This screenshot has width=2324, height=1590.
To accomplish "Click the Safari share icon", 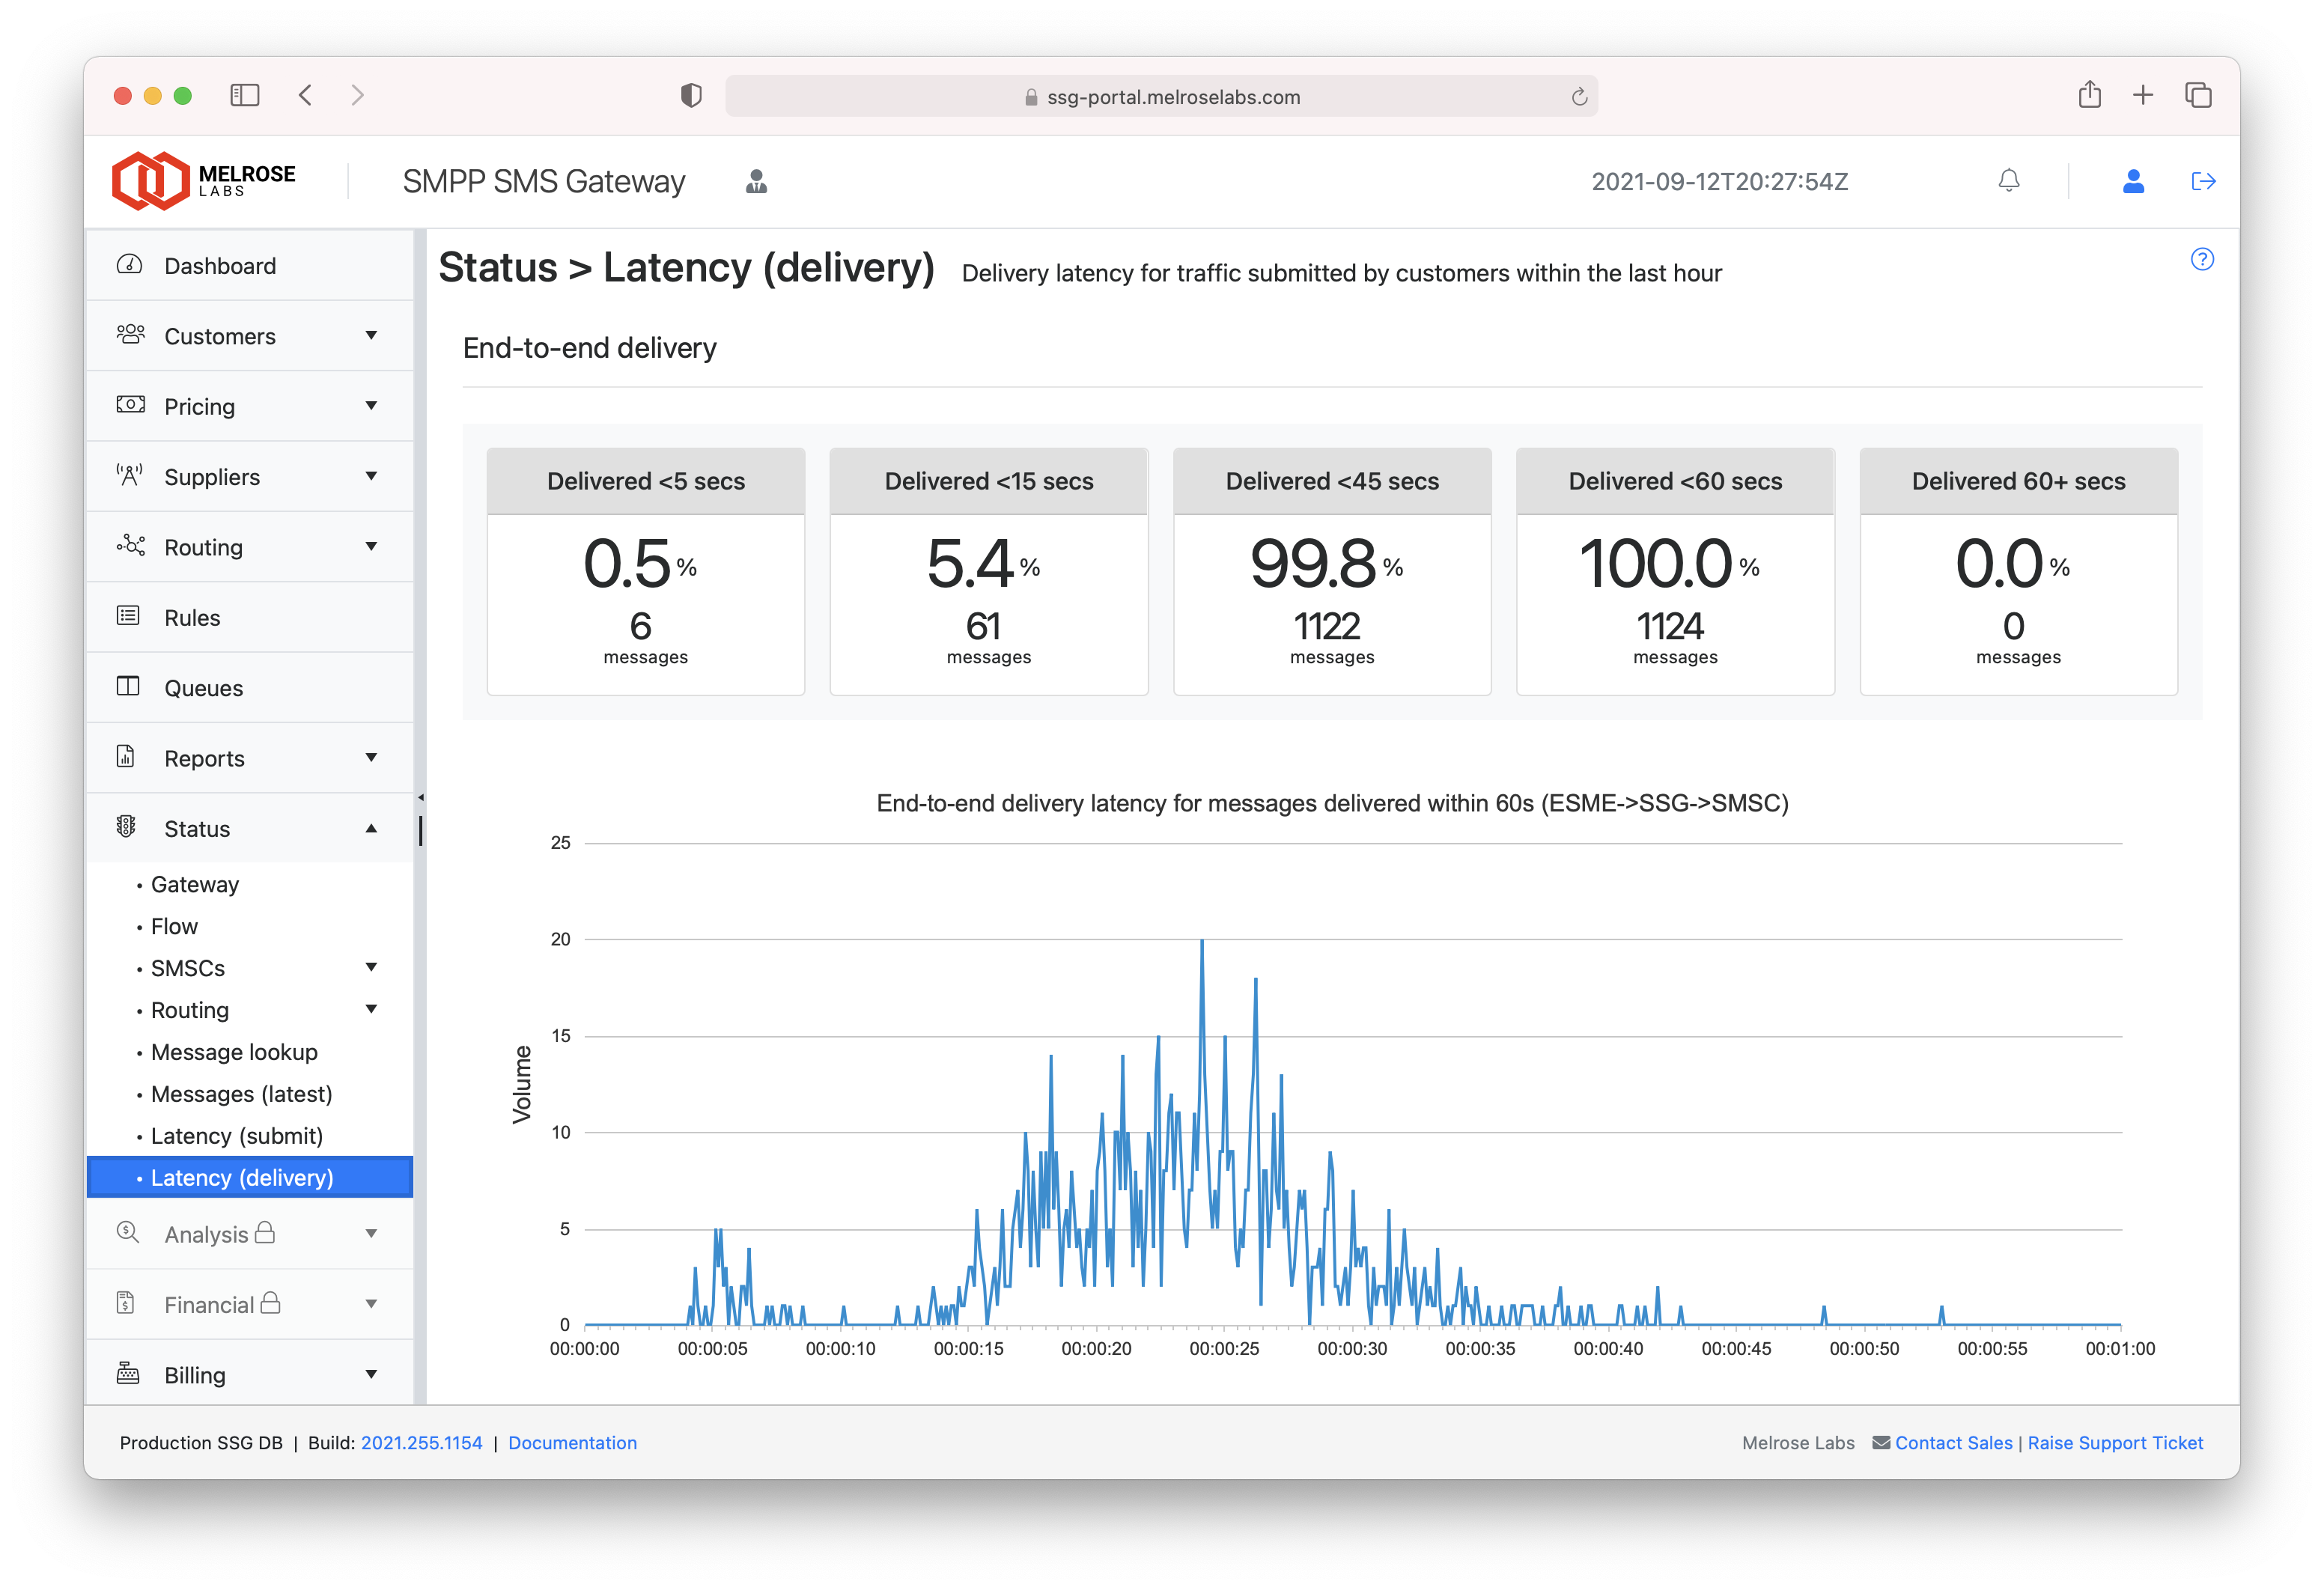I will (2089, 96).
